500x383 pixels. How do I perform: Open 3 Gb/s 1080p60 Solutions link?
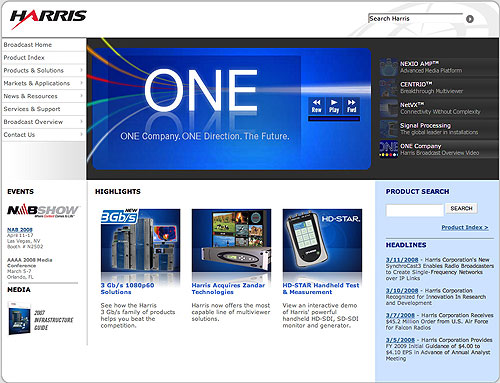click(x=127, y=289)
